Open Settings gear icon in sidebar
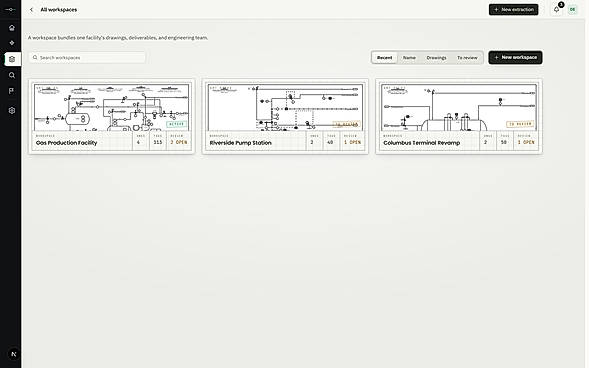This screenshot has height=368, width=589. click(x=12, y=110)
